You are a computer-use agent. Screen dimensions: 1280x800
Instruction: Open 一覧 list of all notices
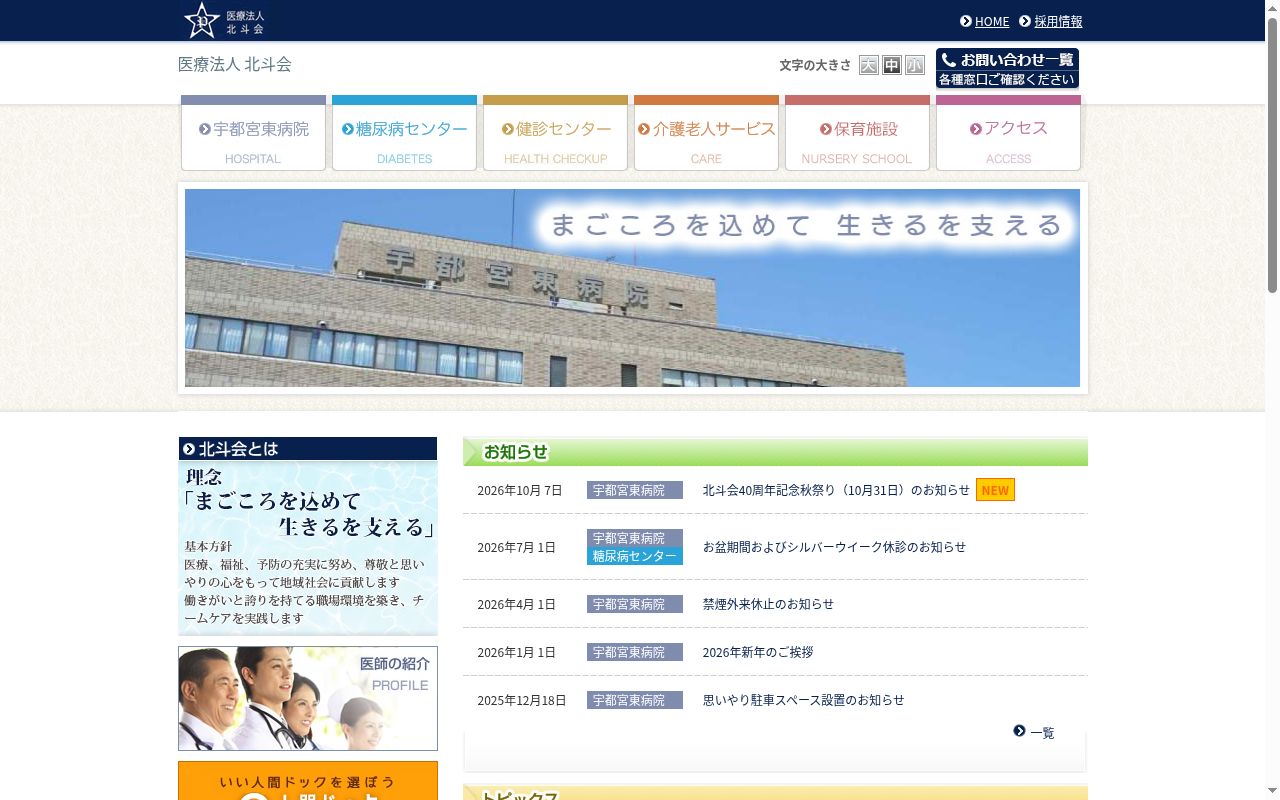1042,732
